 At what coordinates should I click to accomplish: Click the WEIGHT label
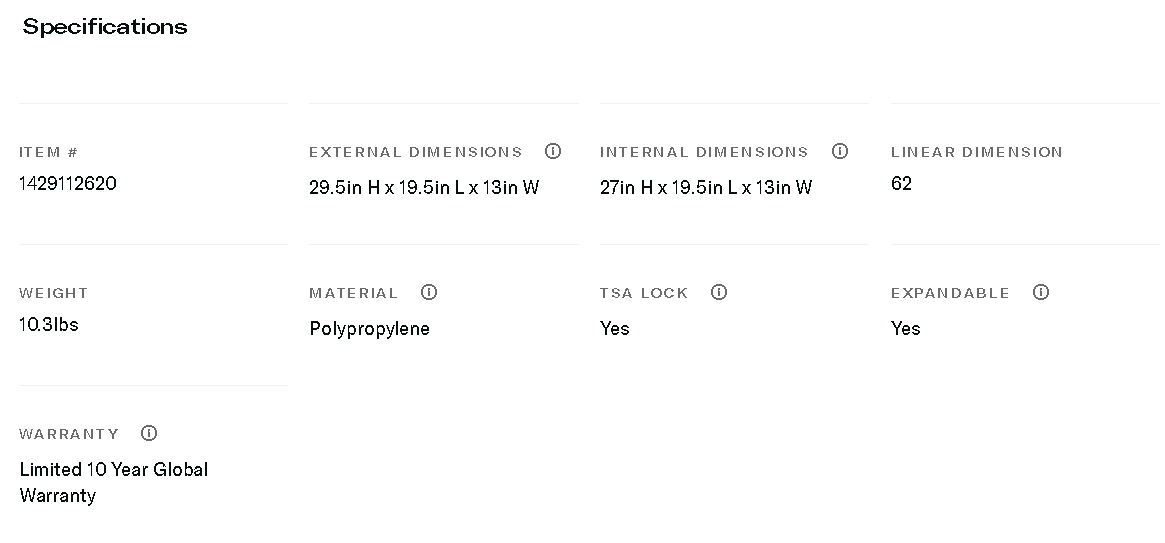pos(54,293)
